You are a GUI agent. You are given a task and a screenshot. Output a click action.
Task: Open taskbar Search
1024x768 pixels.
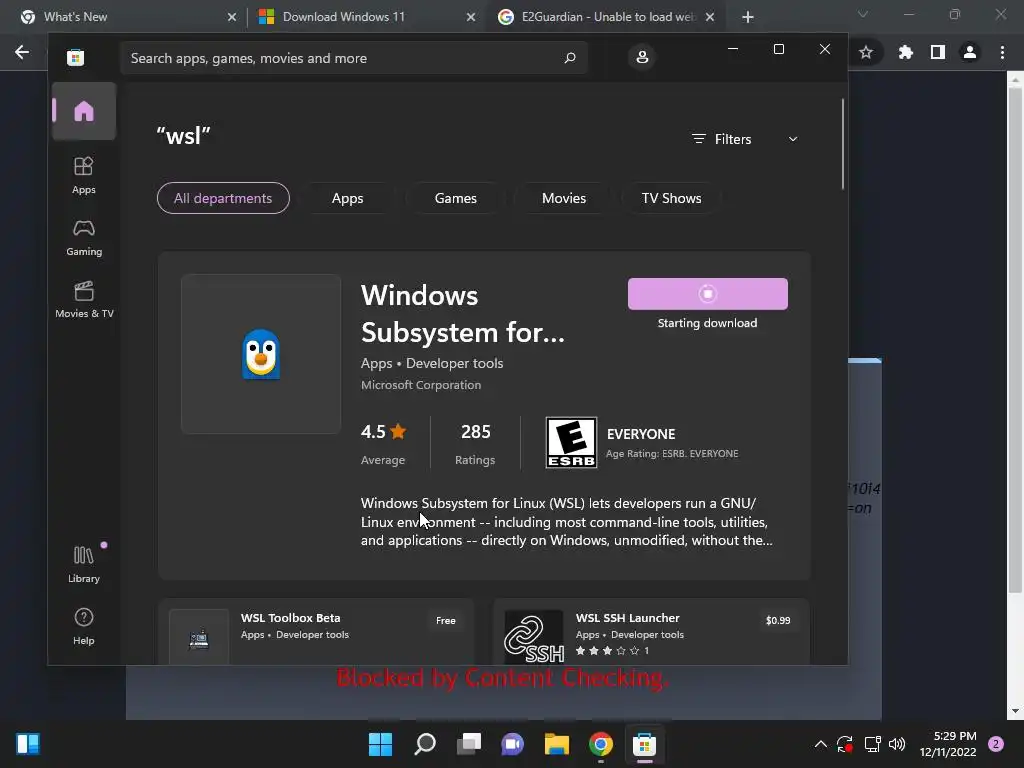point(424,744)
